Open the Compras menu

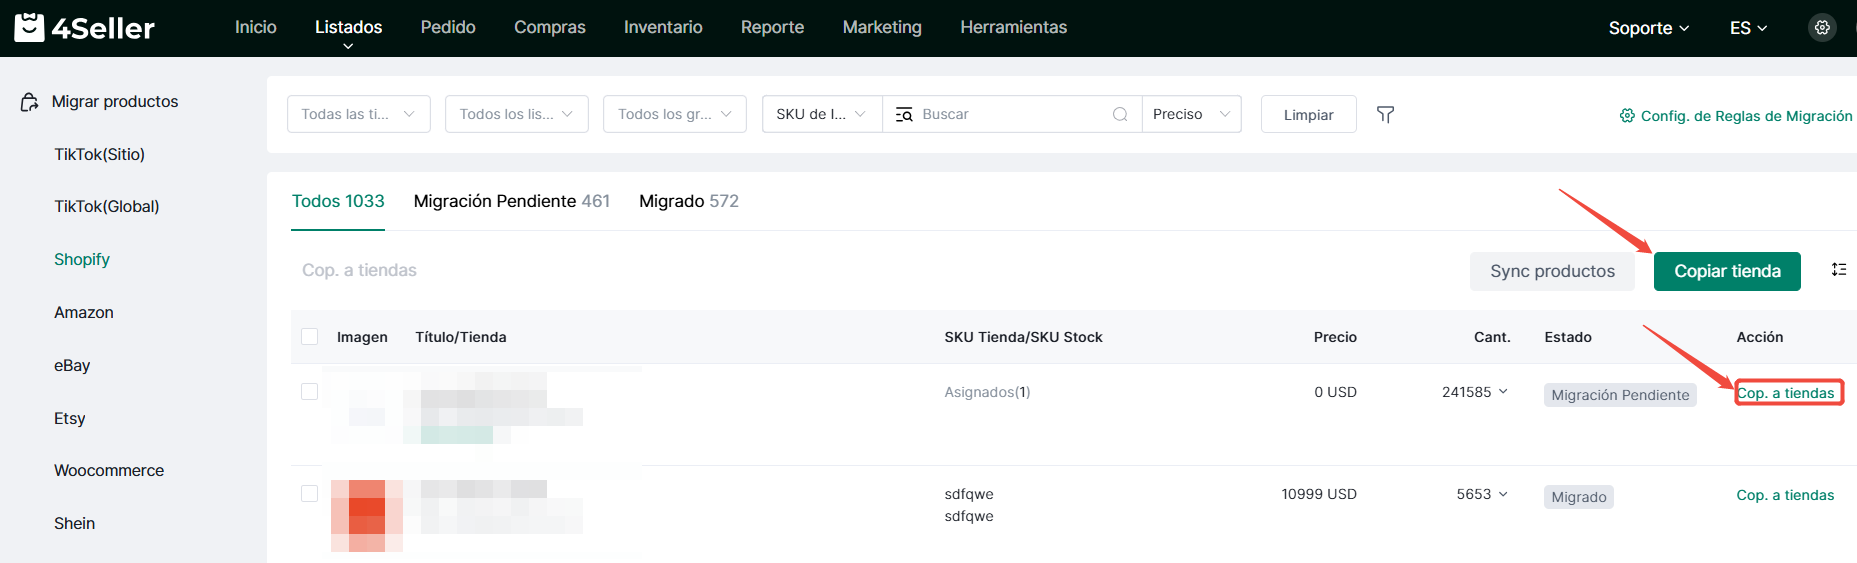tap(550, 27)
